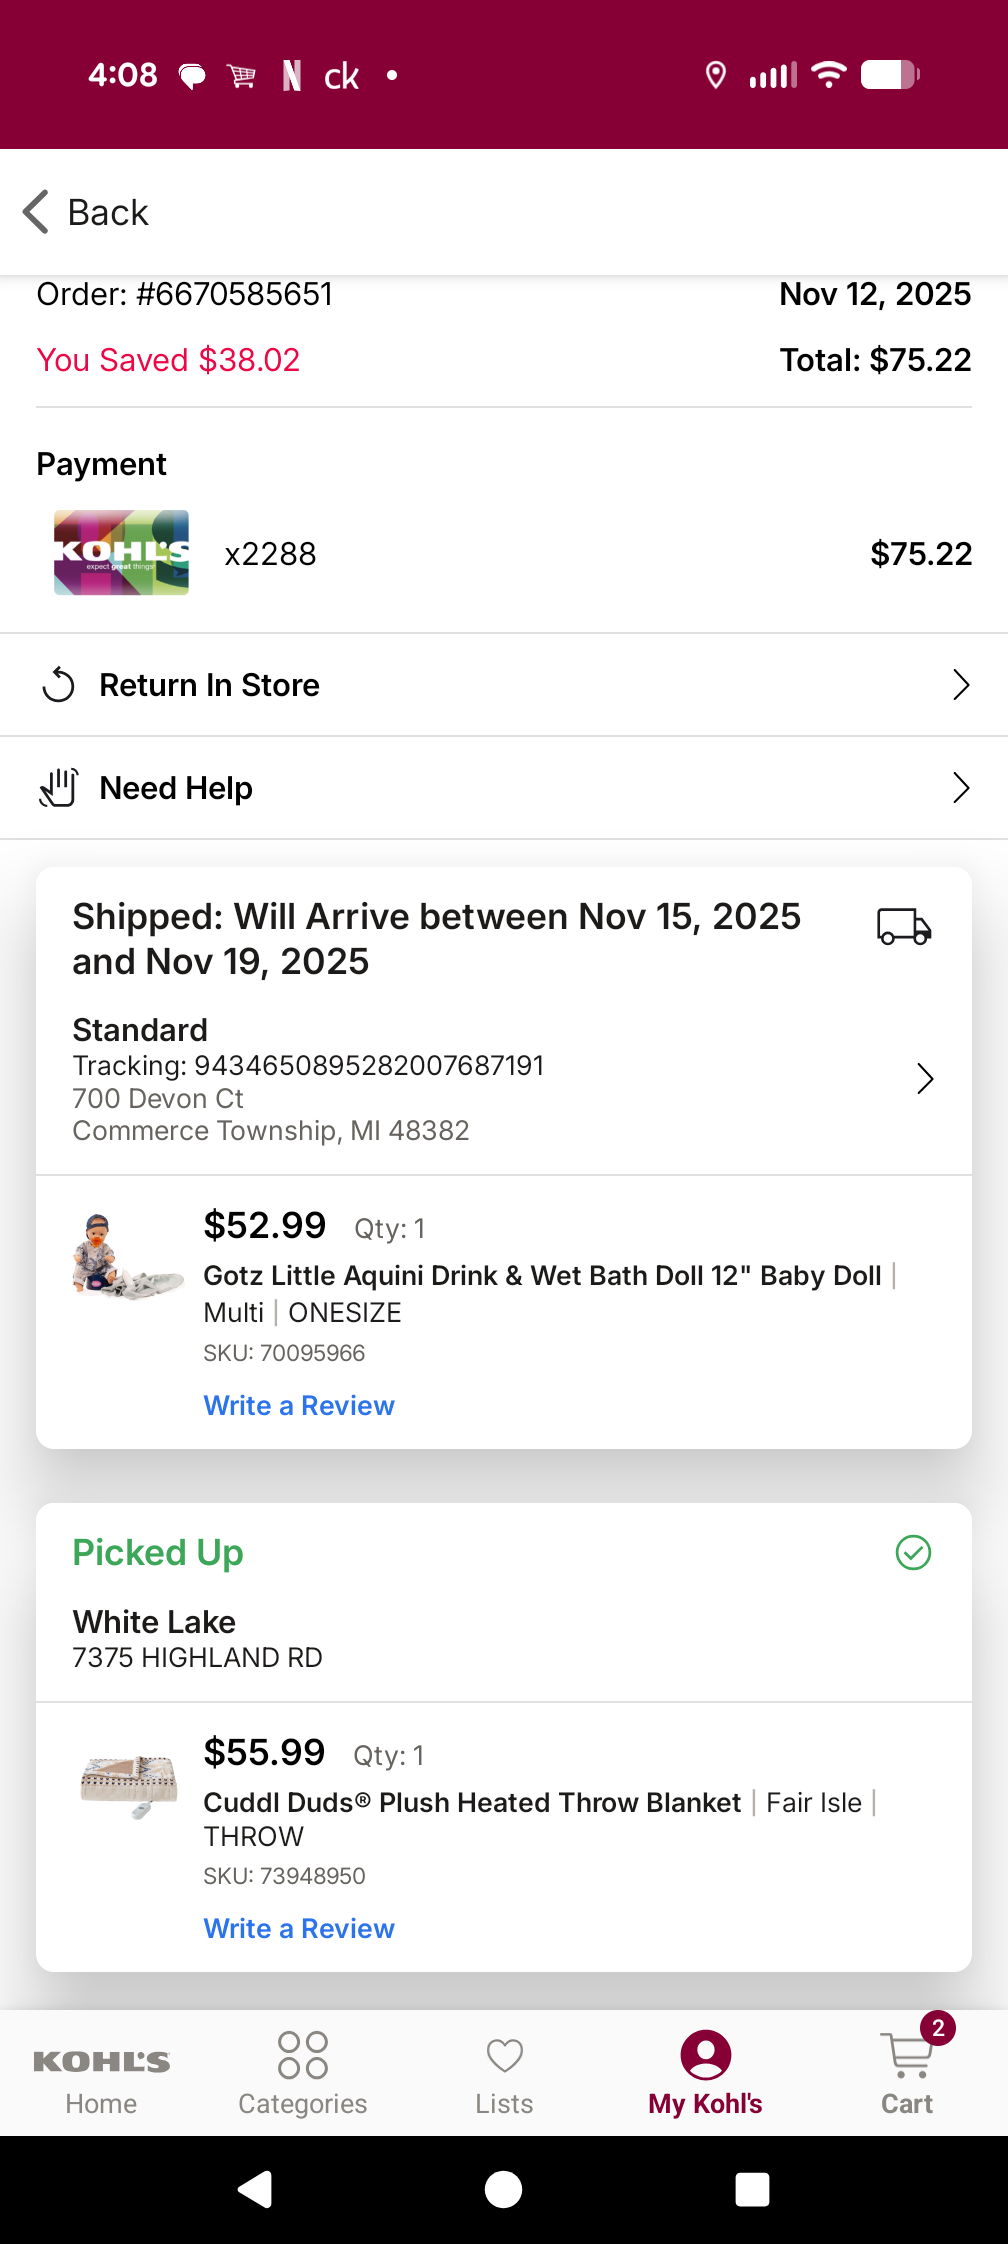This screenshot has width=1008, height=2244.
Task: Open the Categories grid icon
Action: pos(303,2055)
